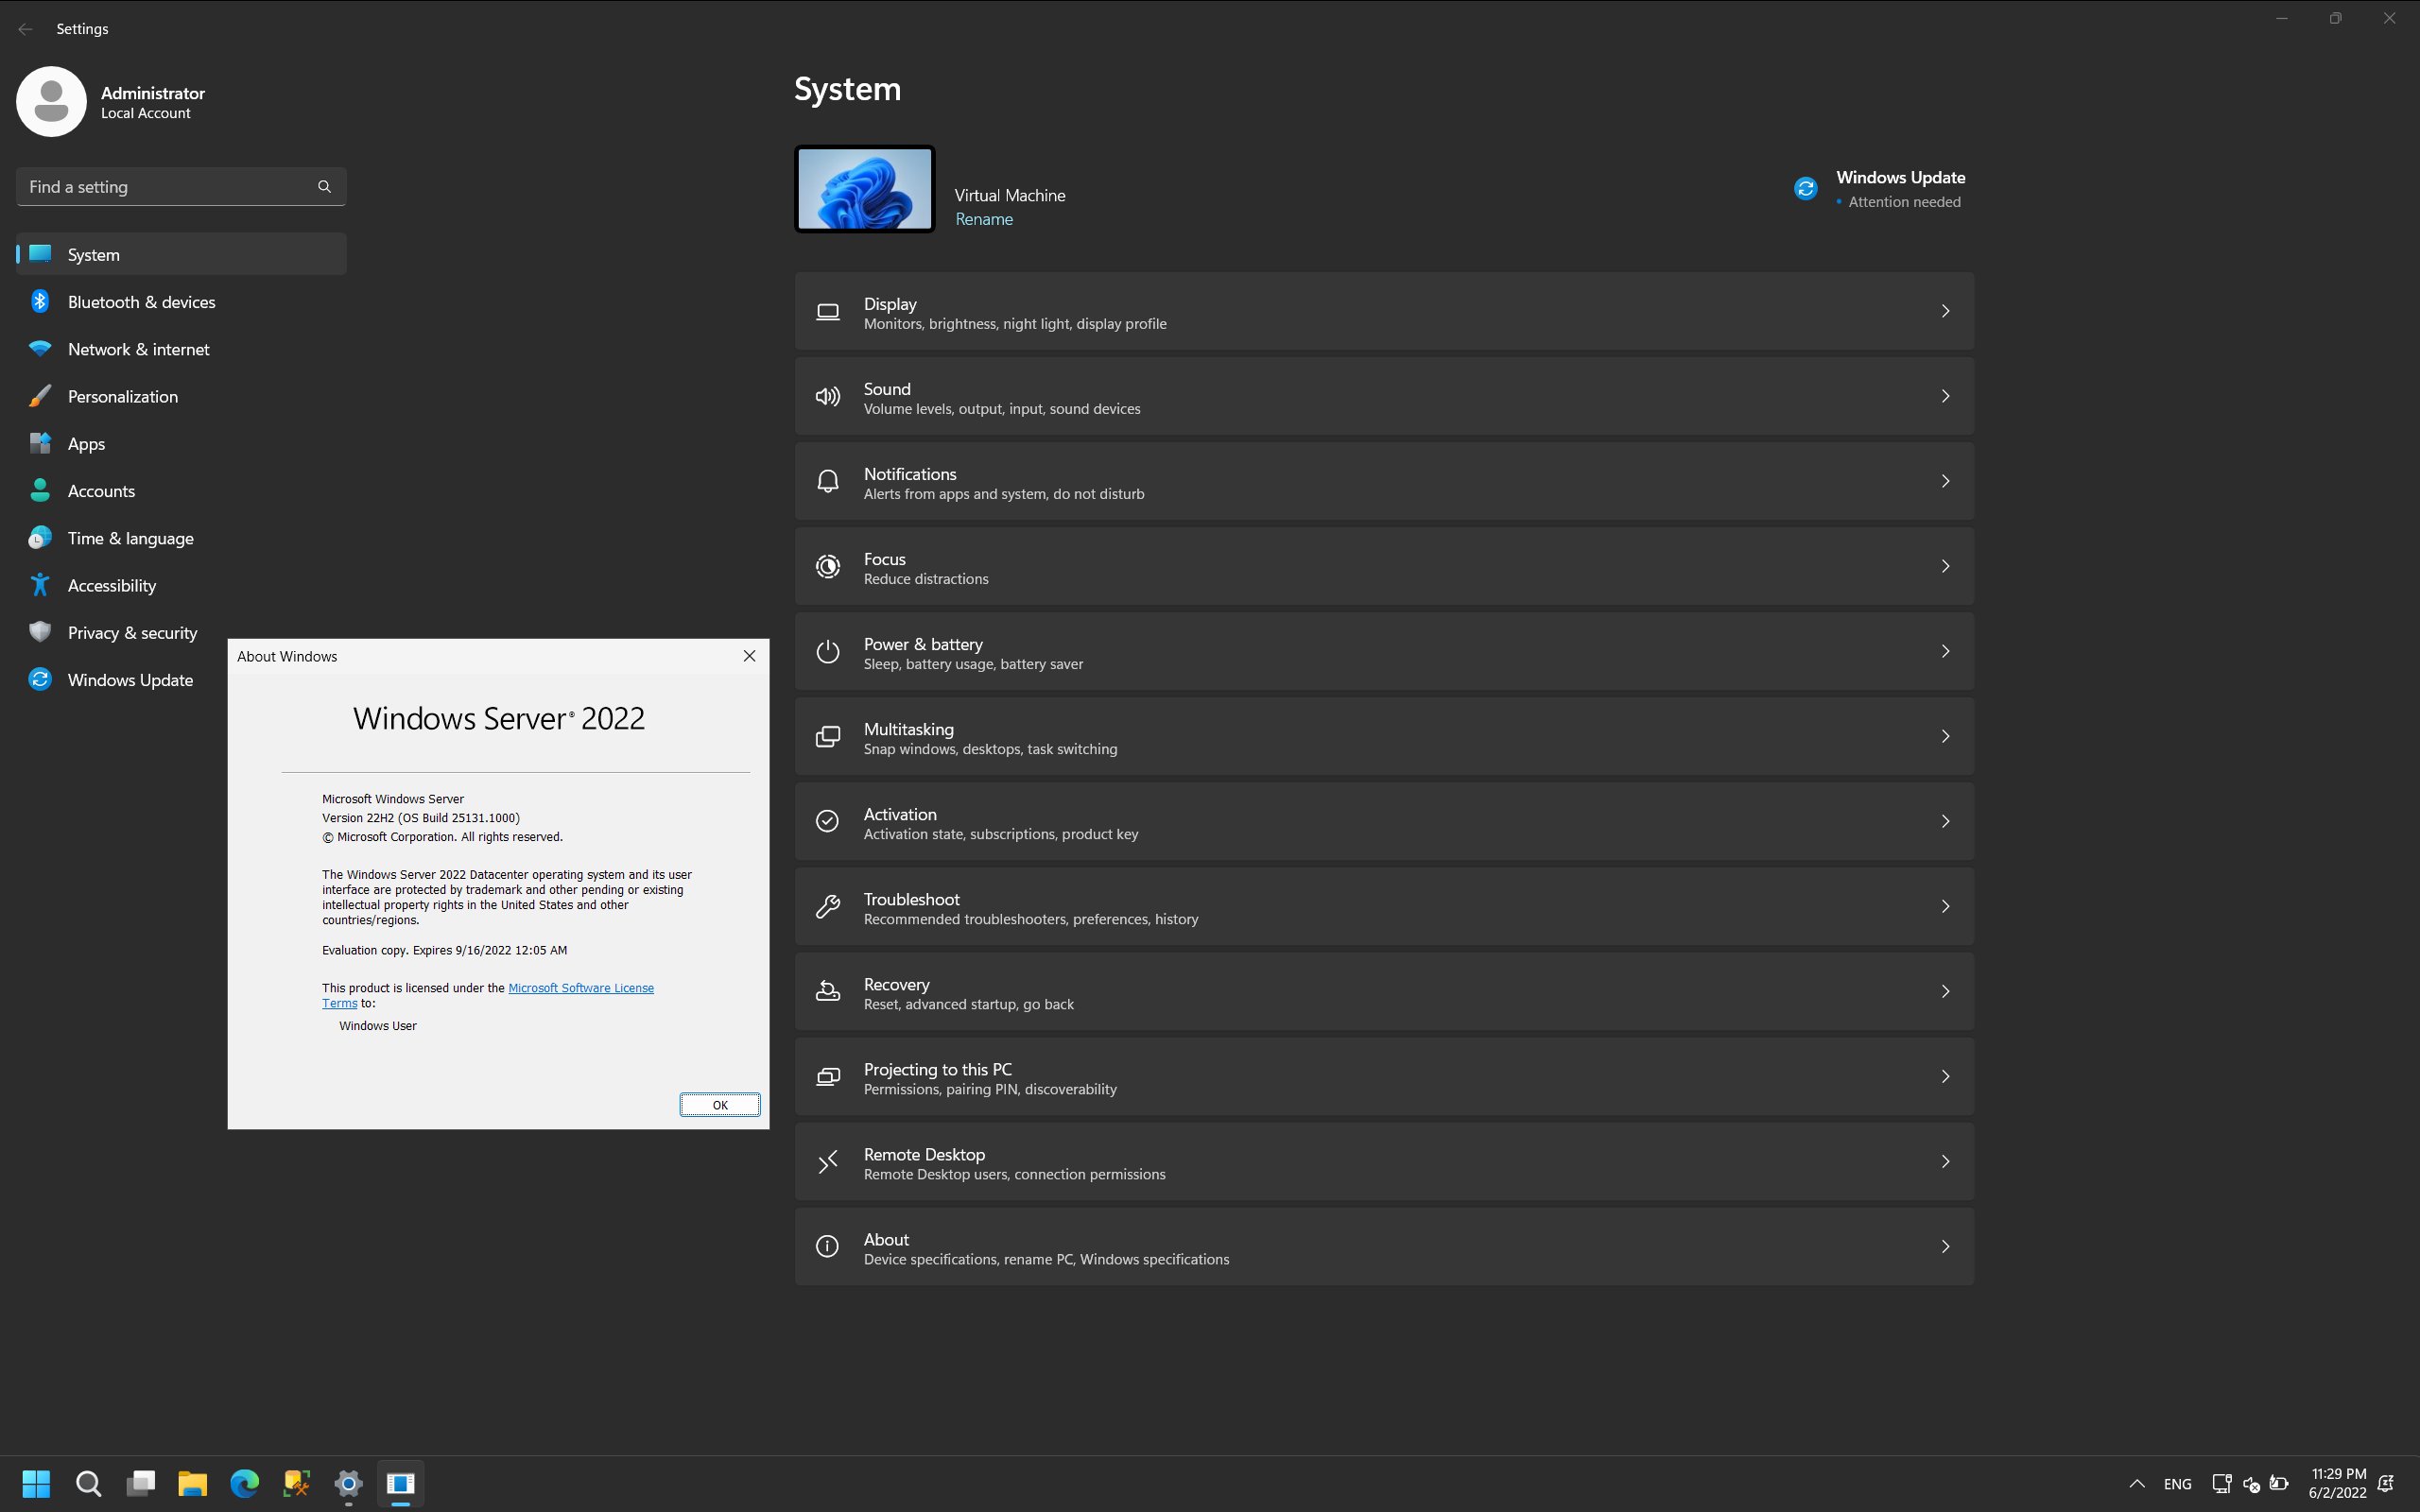Click the Remote Desktop icon
The image size is (2420, 1512).
pos(828,1161)
